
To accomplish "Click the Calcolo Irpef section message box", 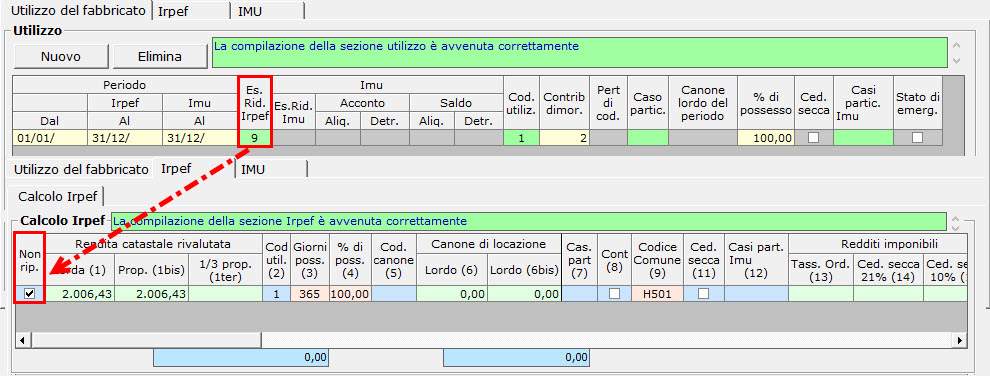I will pos(528,221).
